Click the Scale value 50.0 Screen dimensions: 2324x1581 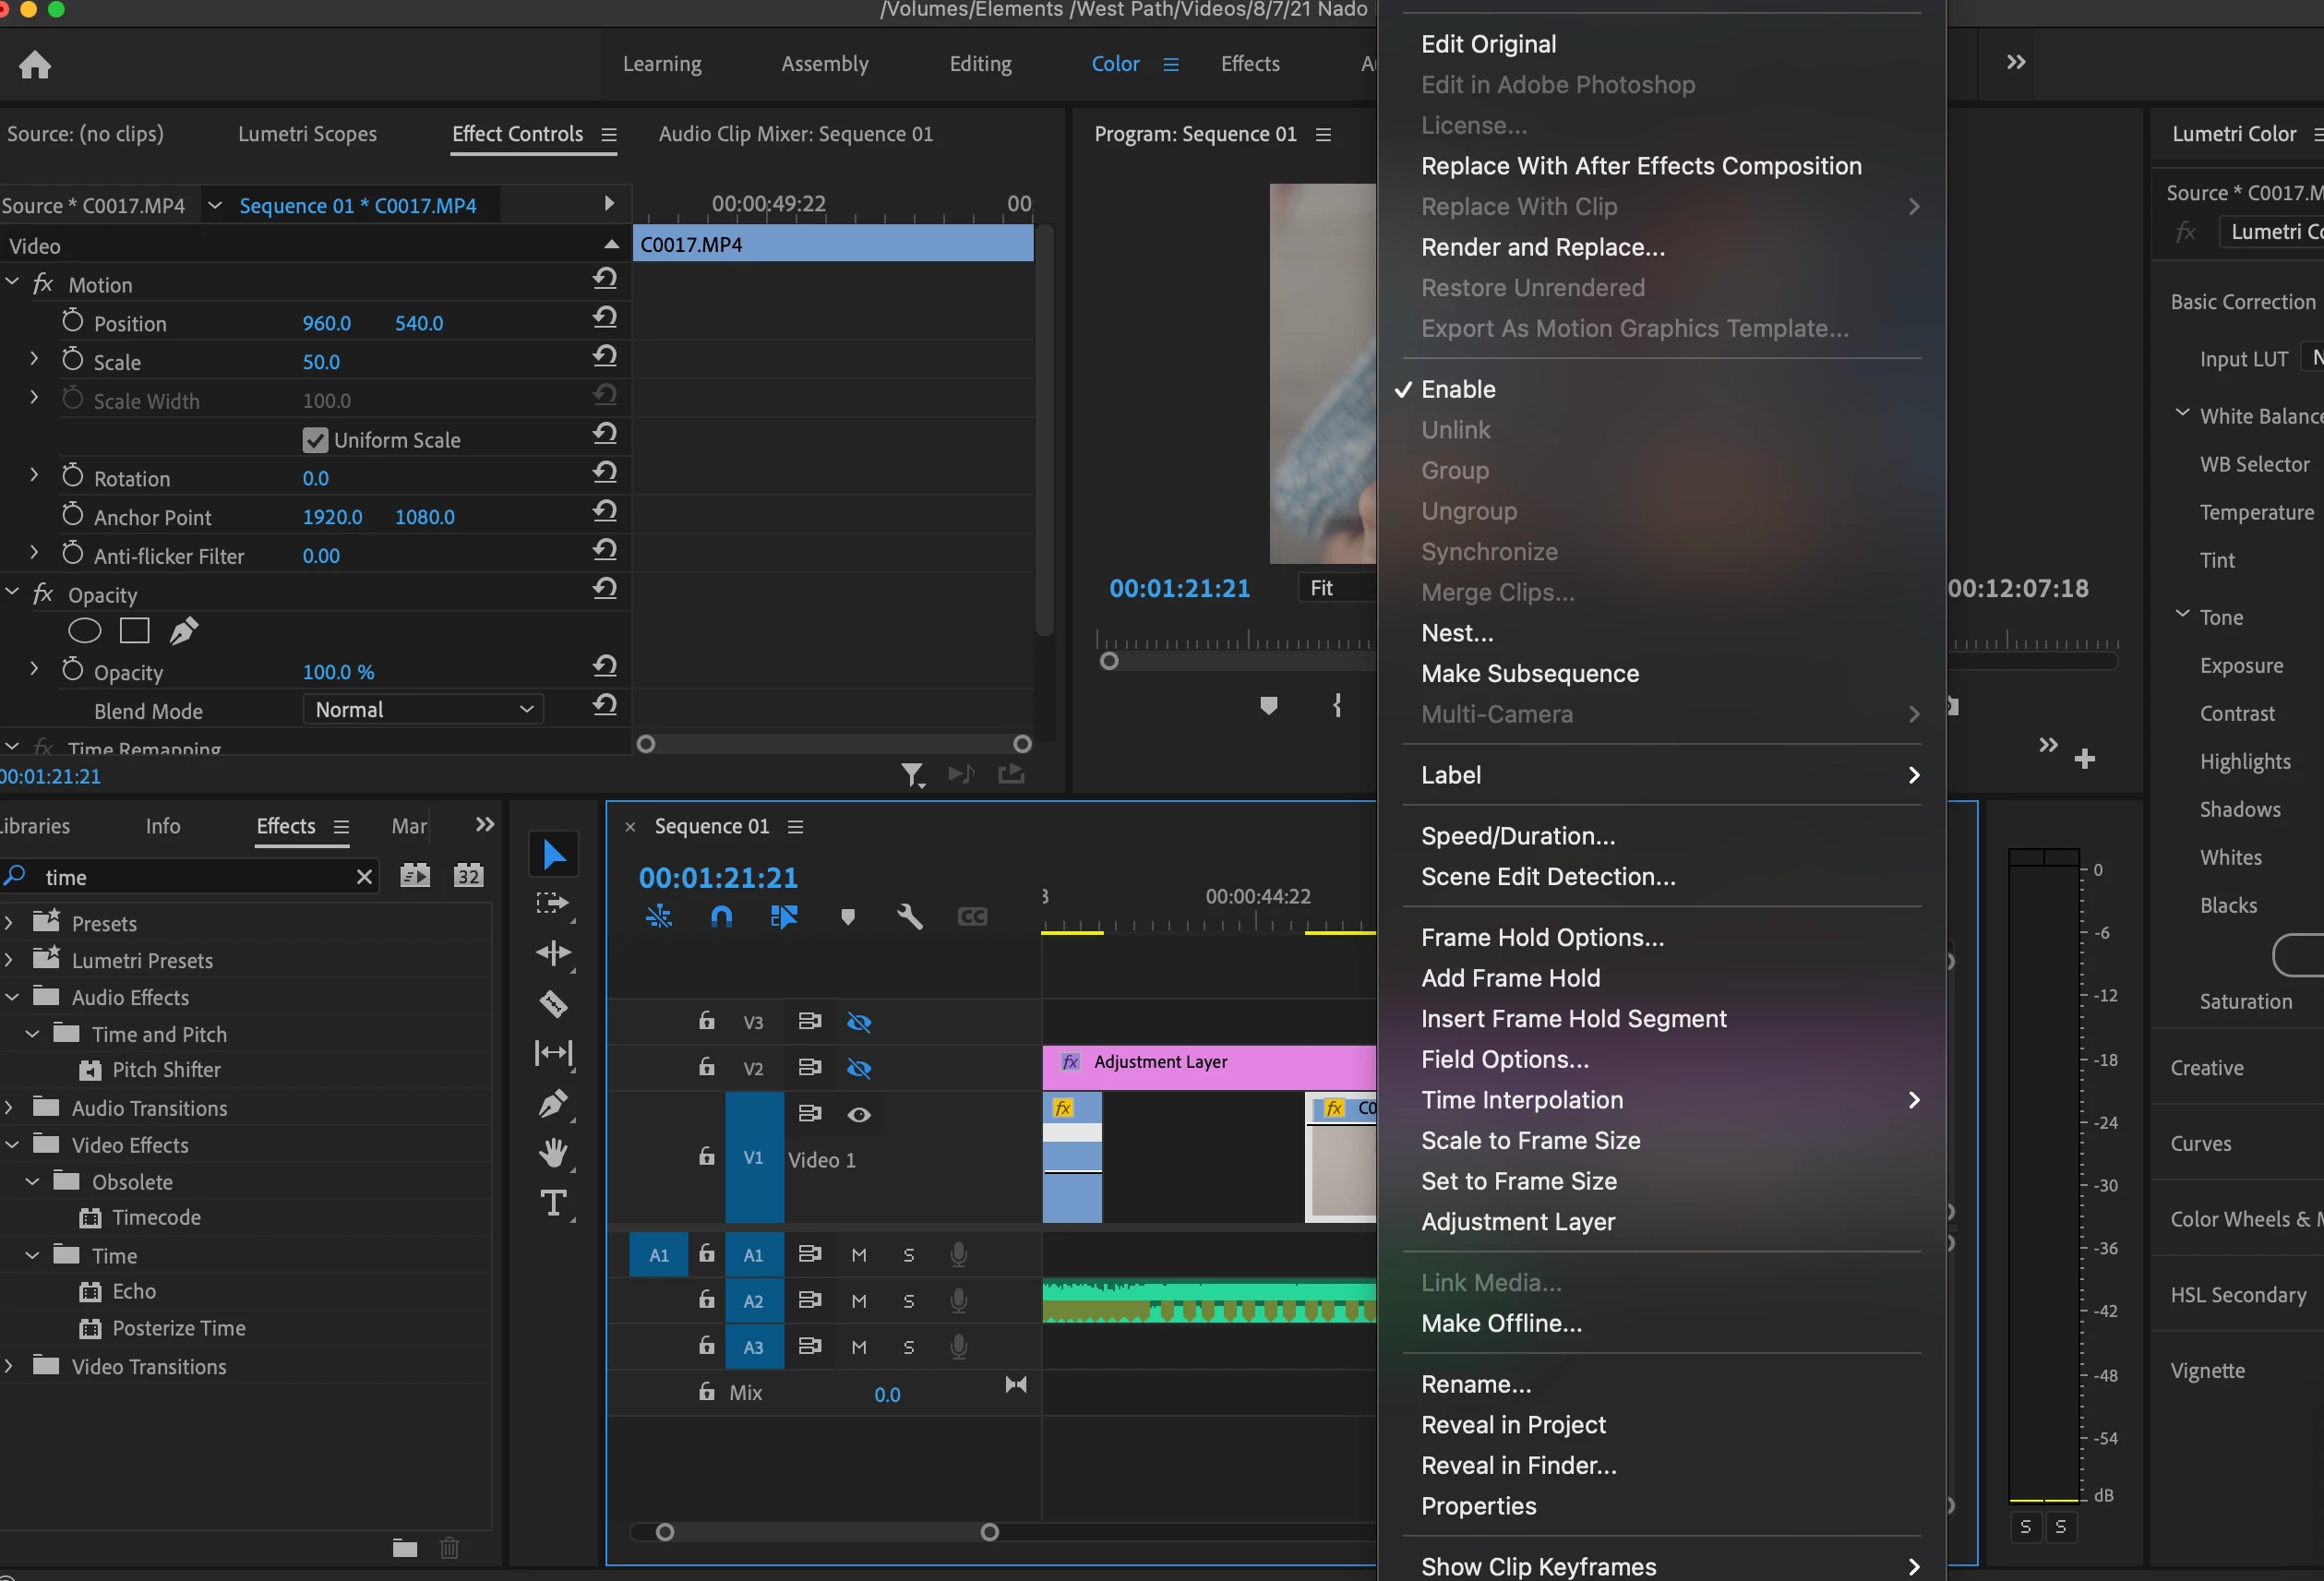click(x=321, y=362)
